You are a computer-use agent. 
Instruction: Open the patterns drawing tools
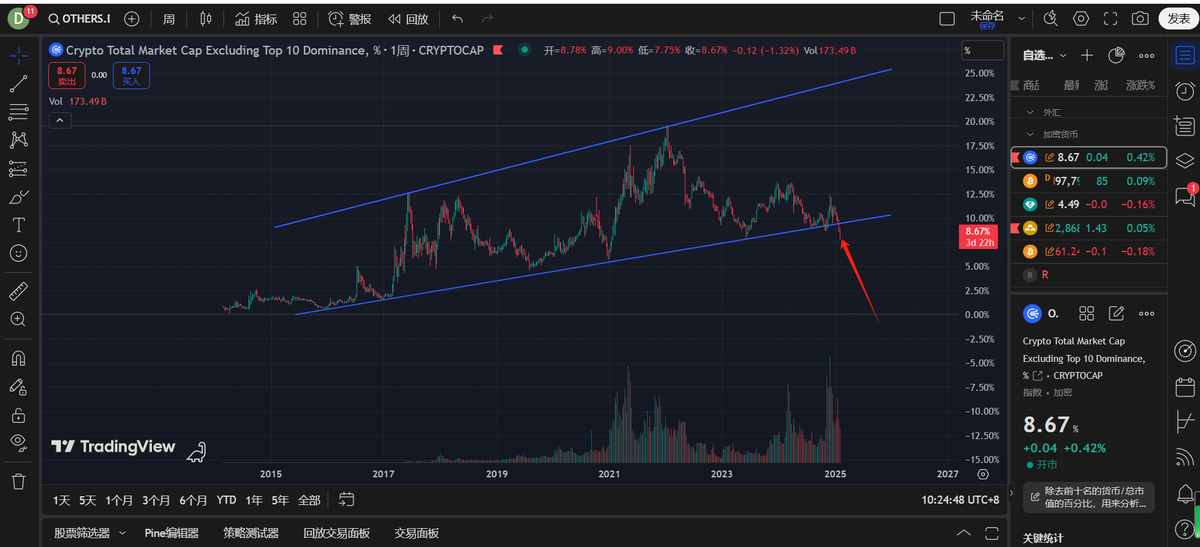coord(18,140)
